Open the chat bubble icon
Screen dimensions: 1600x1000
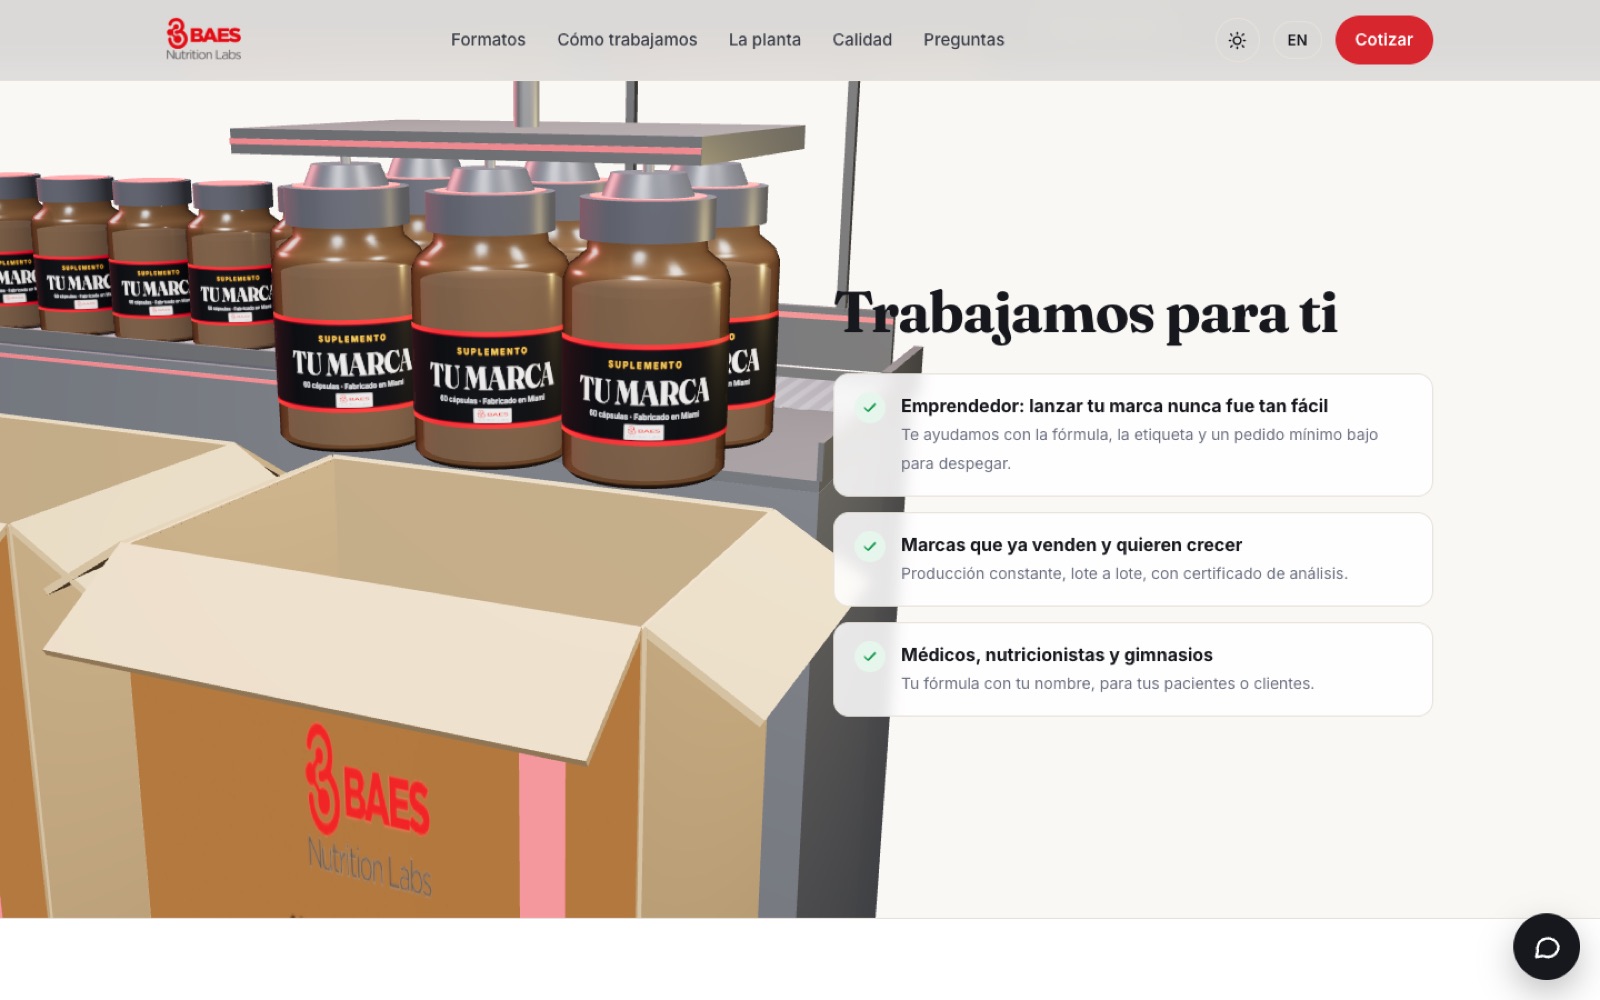tap(1546, 946)
